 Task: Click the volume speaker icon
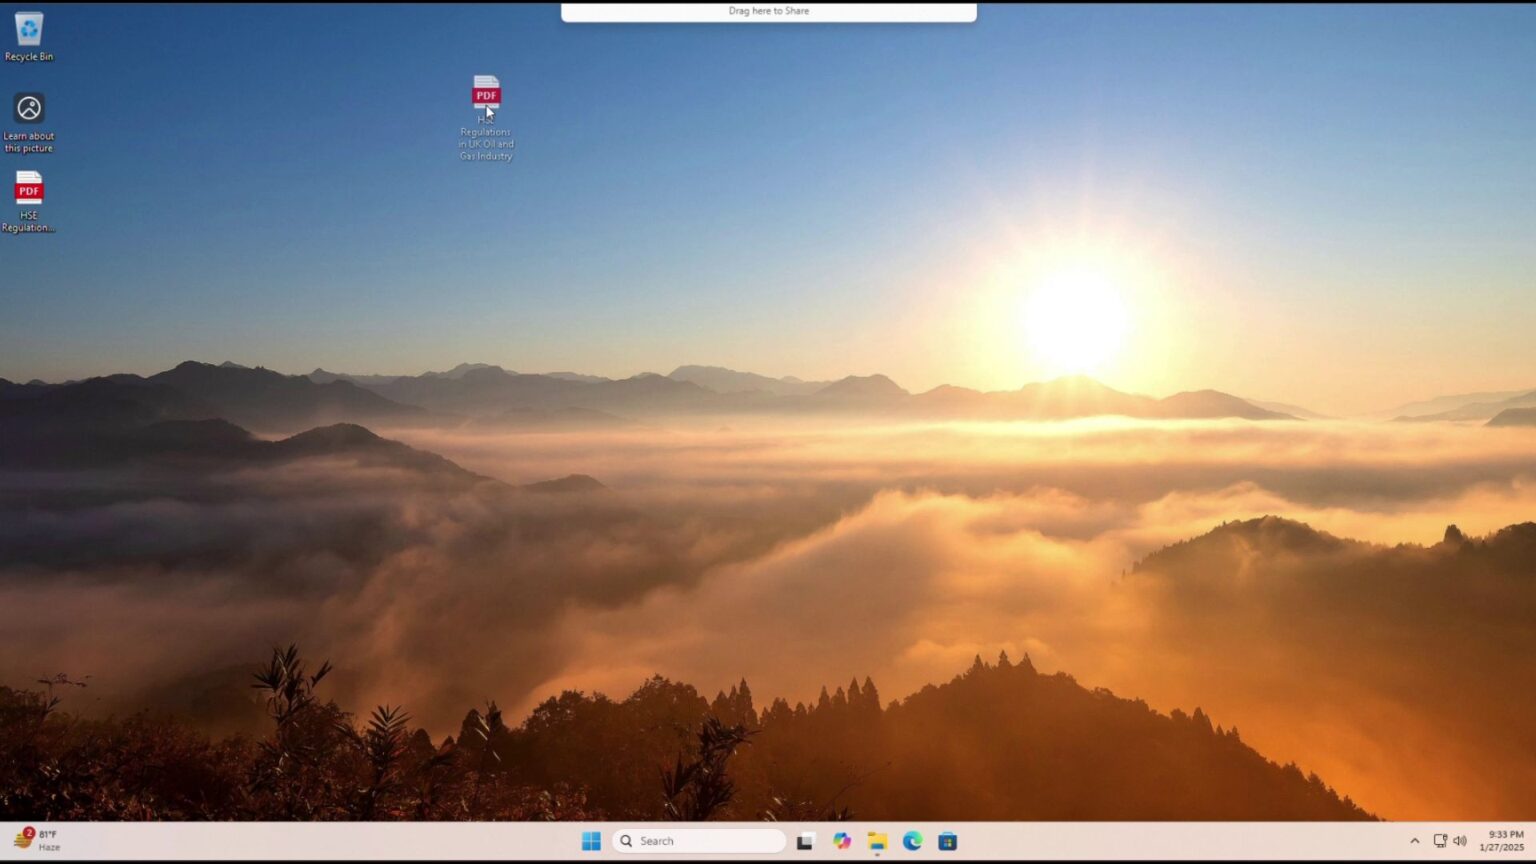coord(1460,841)
